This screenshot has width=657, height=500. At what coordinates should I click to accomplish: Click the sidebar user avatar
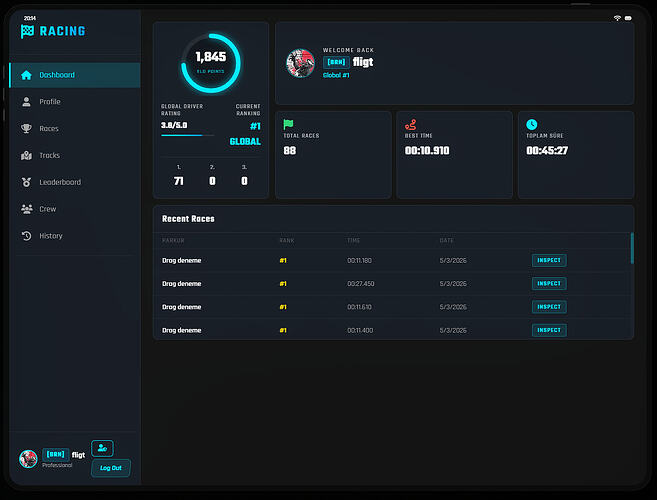tap(28, 459)
